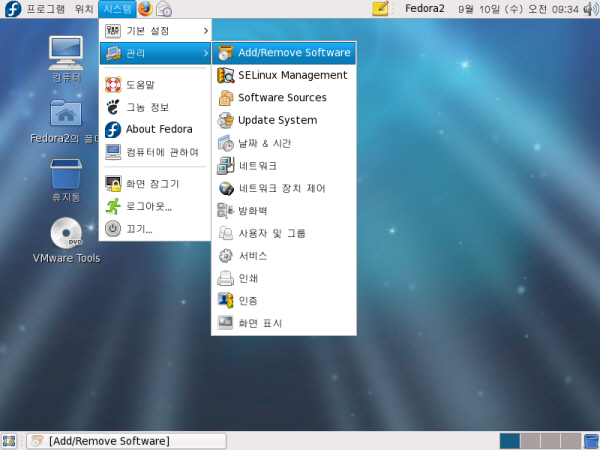Click the 서비스 gear icon
Screen dimensions: 600x450
(225, 256)
